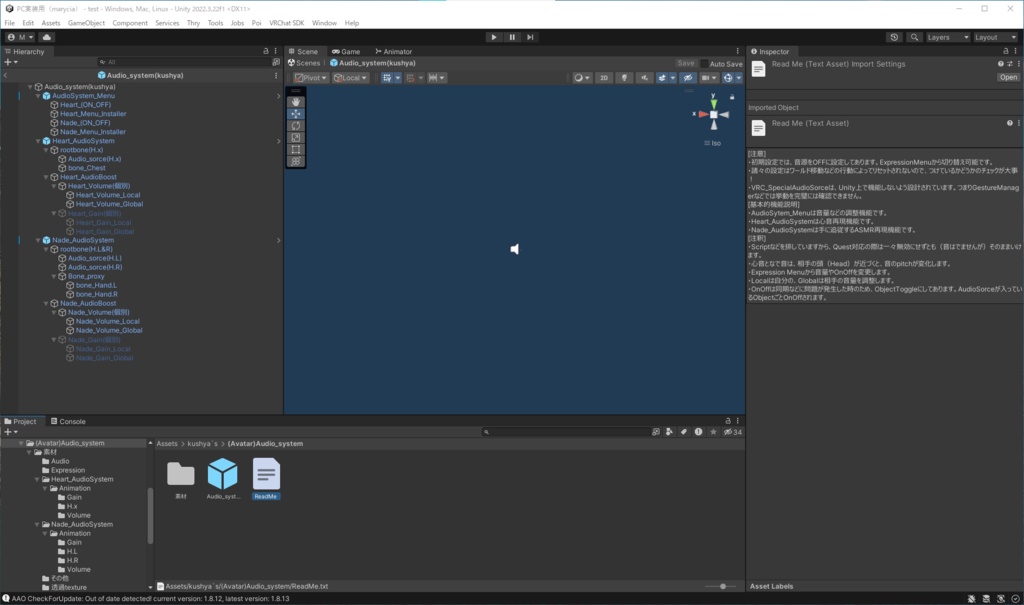Toggle the scene gizmo lock icon
1024x605 pixels.
coord(732,97)
